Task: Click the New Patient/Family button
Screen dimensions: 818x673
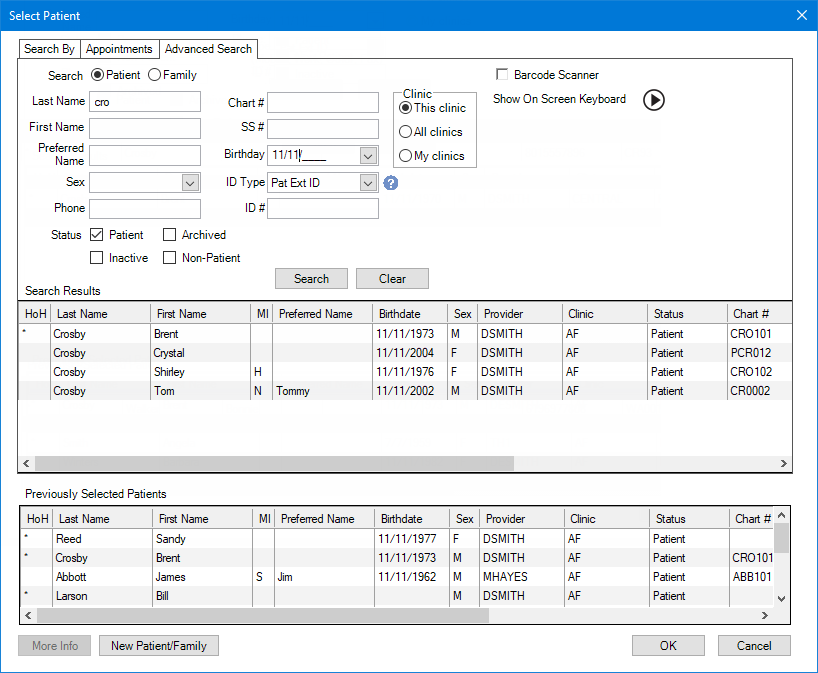Action: 159,646
